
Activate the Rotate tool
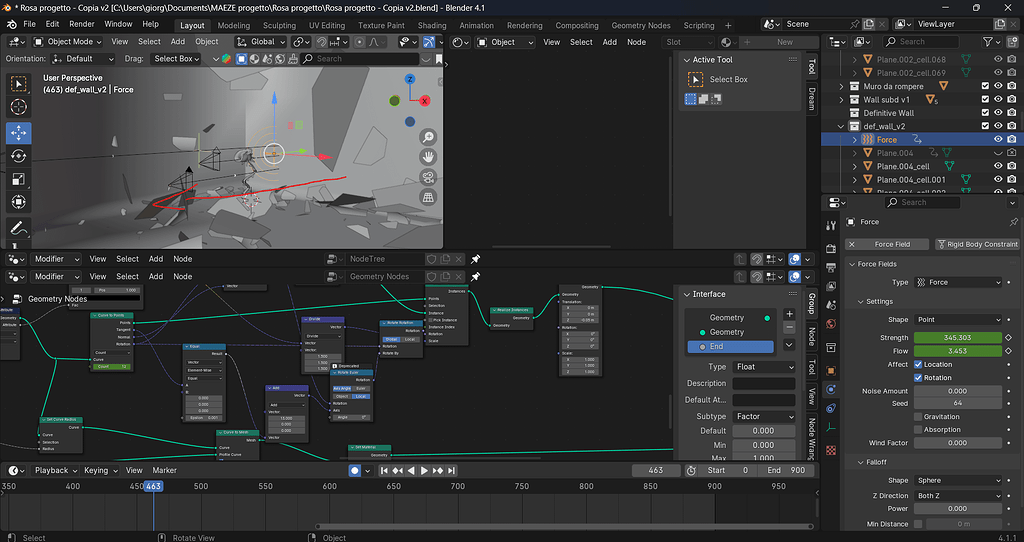(18, 156)
